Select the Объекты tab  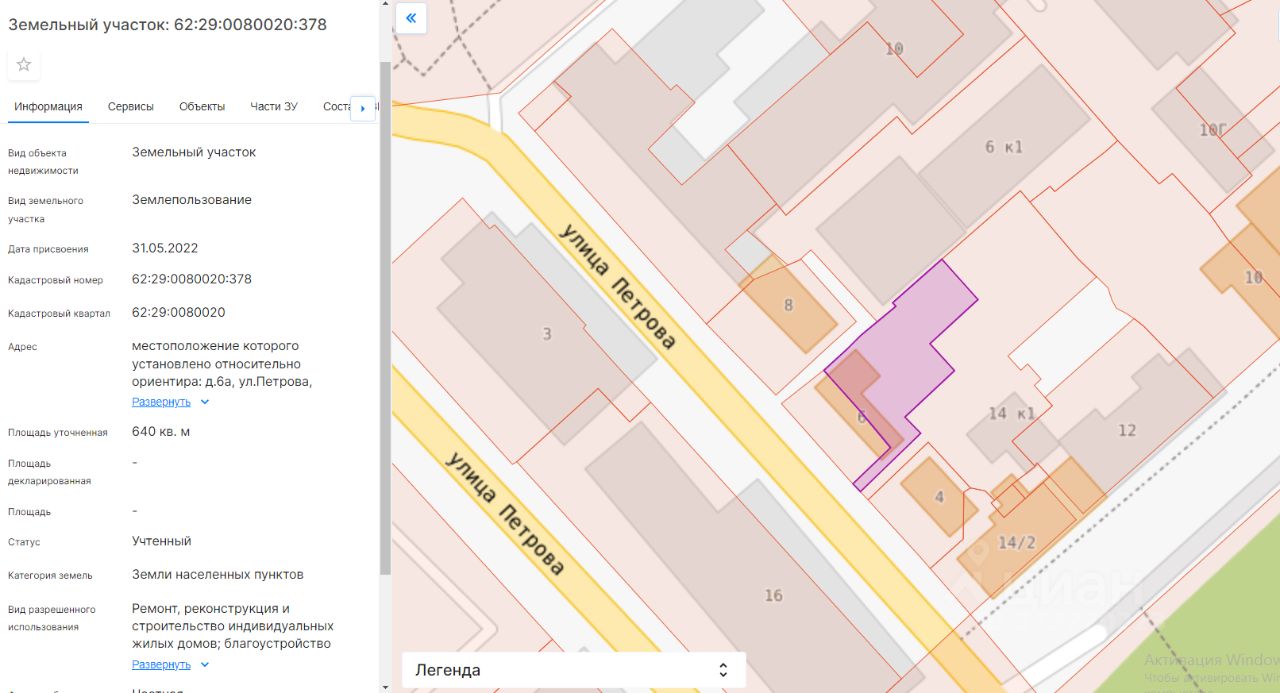click(x=202, y=107)
